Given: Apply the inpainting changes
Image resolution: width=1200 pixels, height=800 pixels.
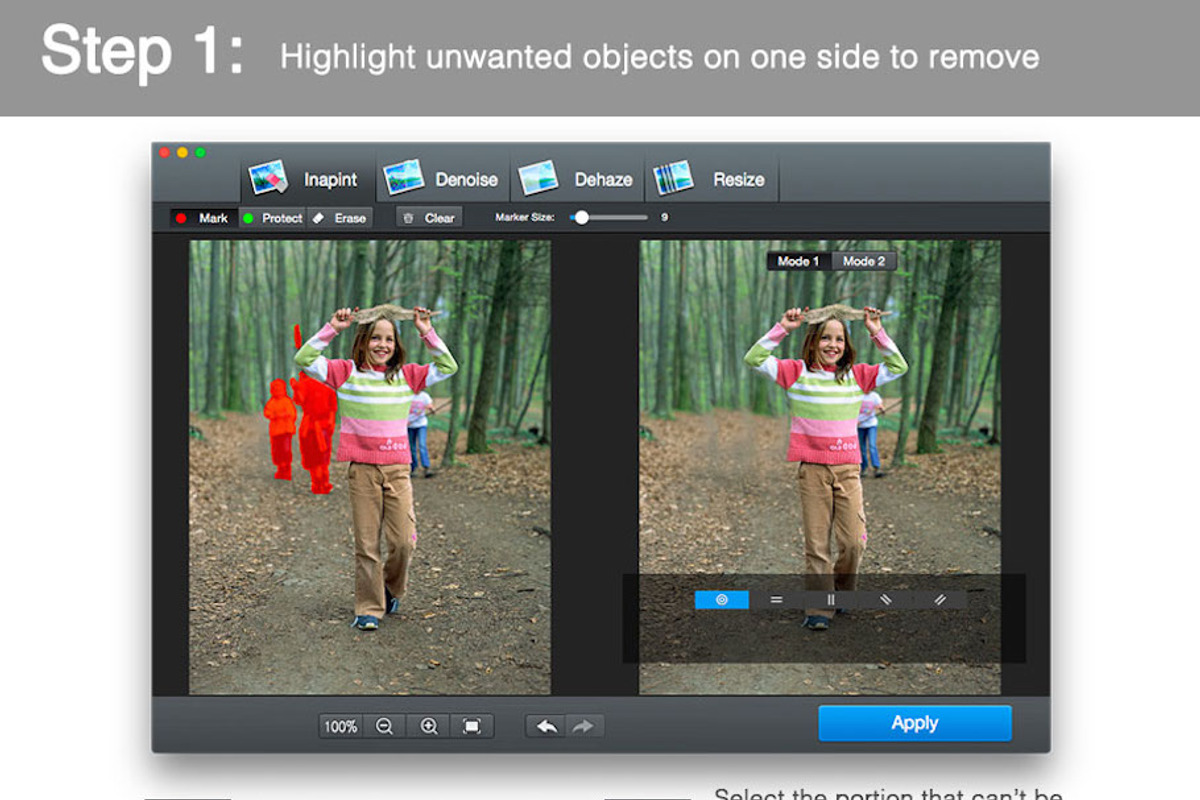Looking at the screenshot, I should (x=915, y=723).
